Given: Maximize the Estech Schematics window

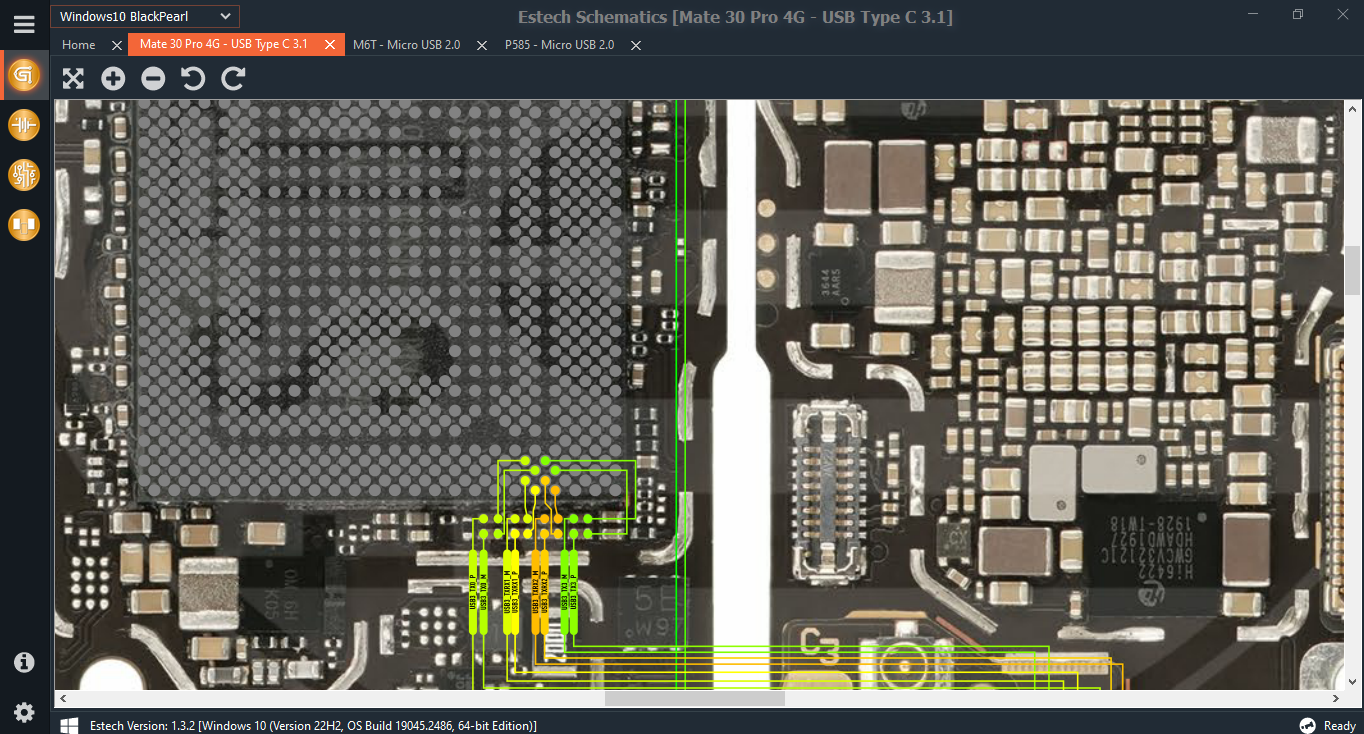Looking at the screenshot, I should click(x=1298, y=14).
